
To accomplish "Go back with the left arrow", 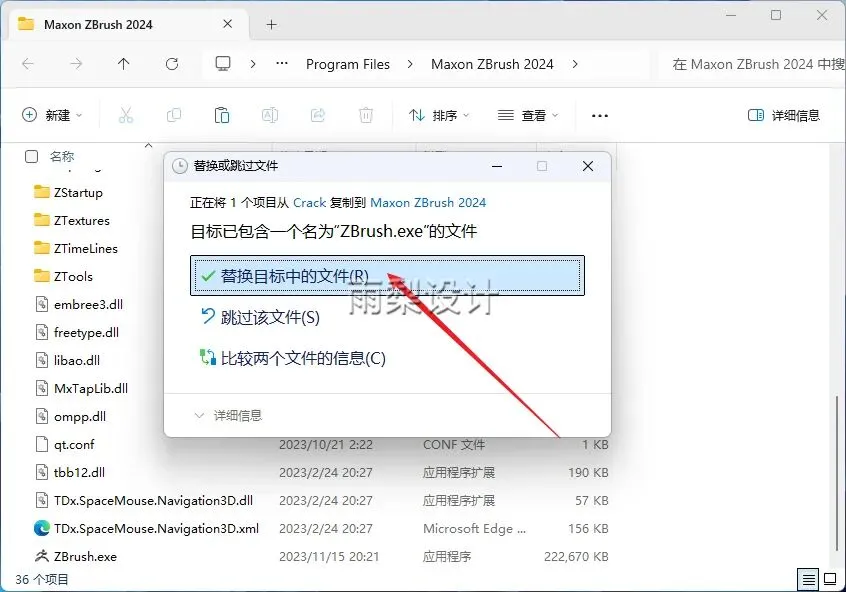I will click(x=28, y=64).
